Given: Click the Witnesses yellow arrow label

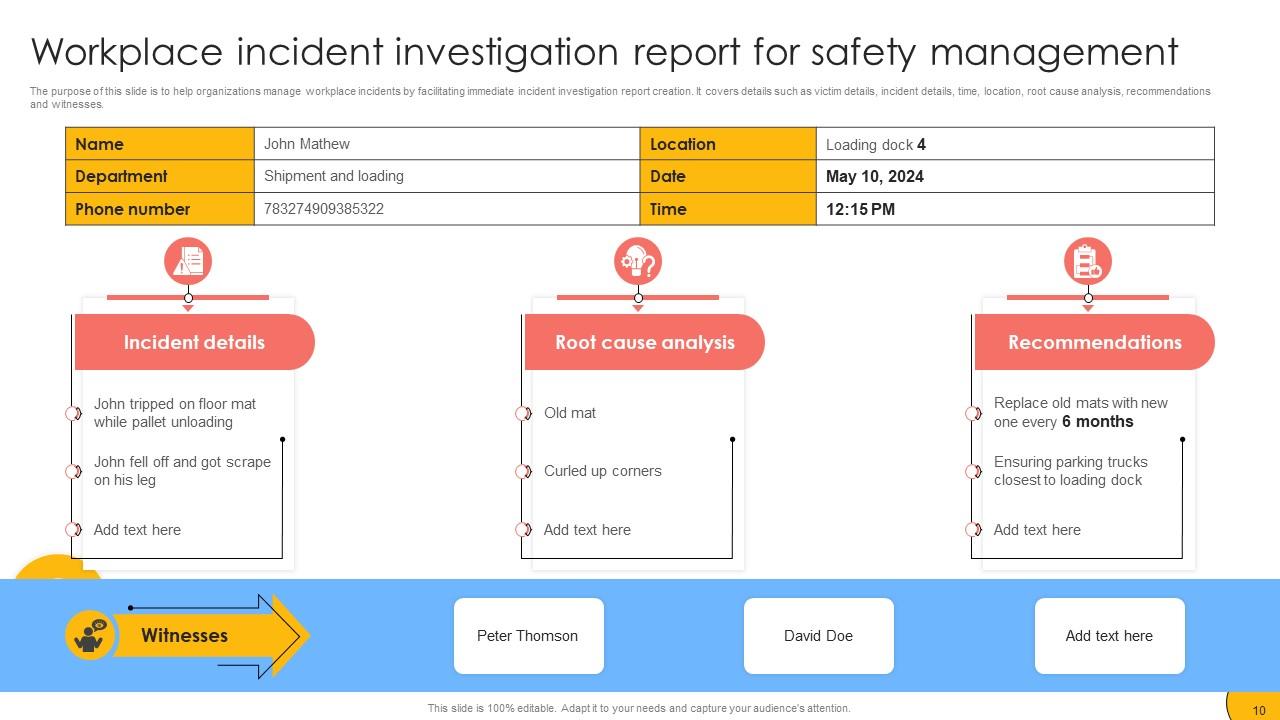Looking at the screenshot, I should click(x=185, y=635).
